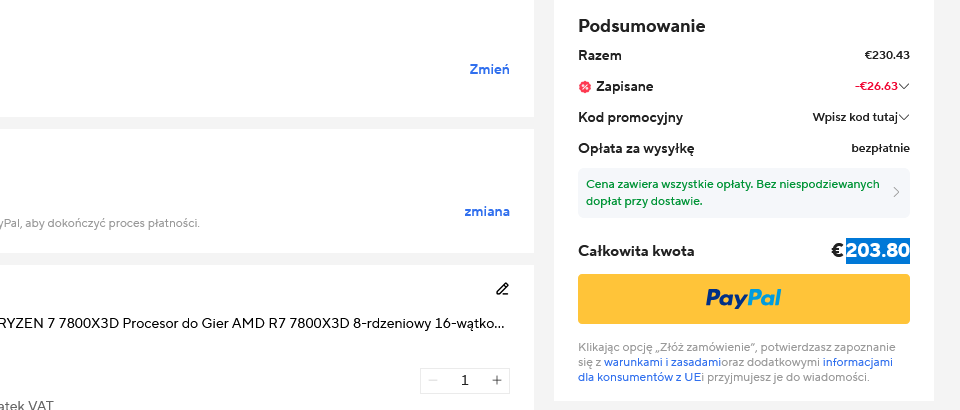Open the price info banner arrow
The image size is (960, 410).
point(896,193)
